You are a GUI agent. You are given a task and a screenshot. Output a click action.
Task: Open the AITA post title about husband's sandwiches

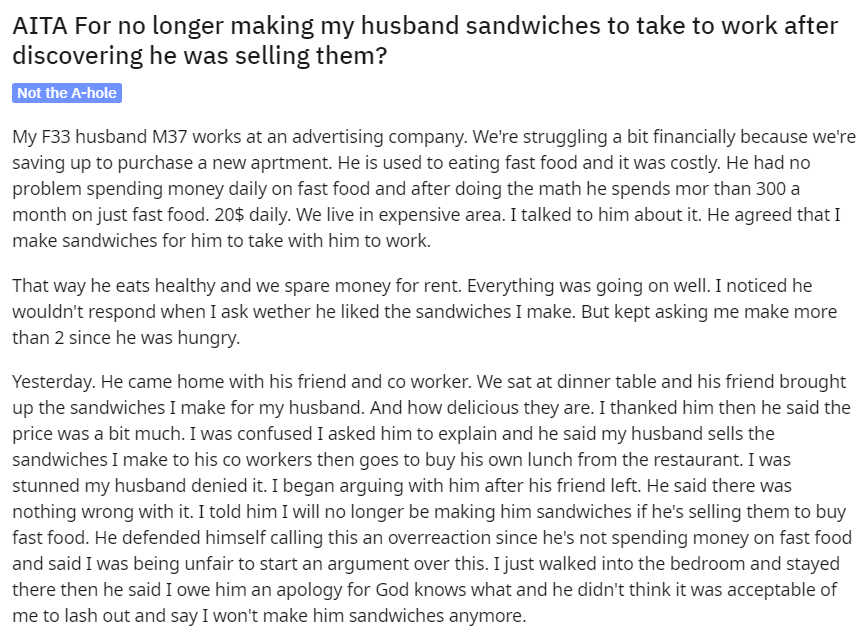tap(425, 40)
